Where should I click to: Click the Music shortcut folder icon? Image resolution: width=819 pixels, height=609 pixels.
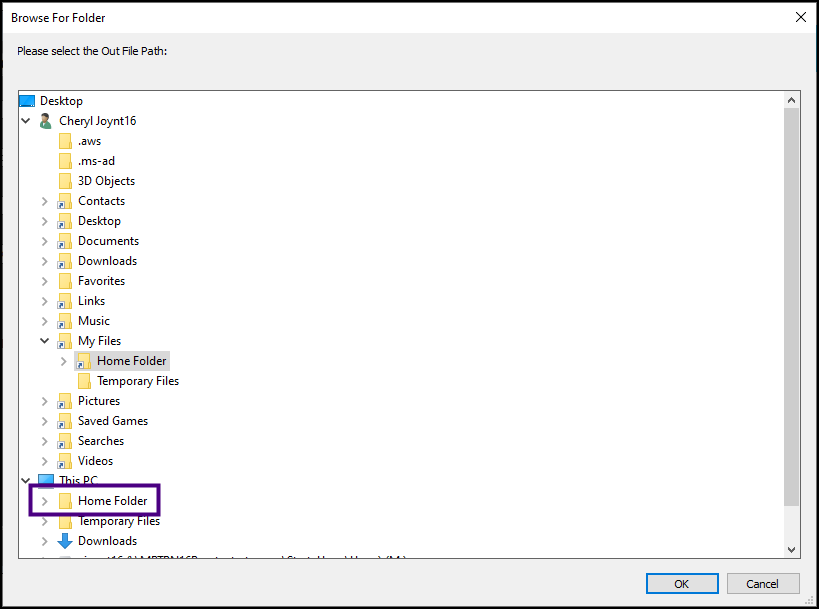(x=64, y=321)
